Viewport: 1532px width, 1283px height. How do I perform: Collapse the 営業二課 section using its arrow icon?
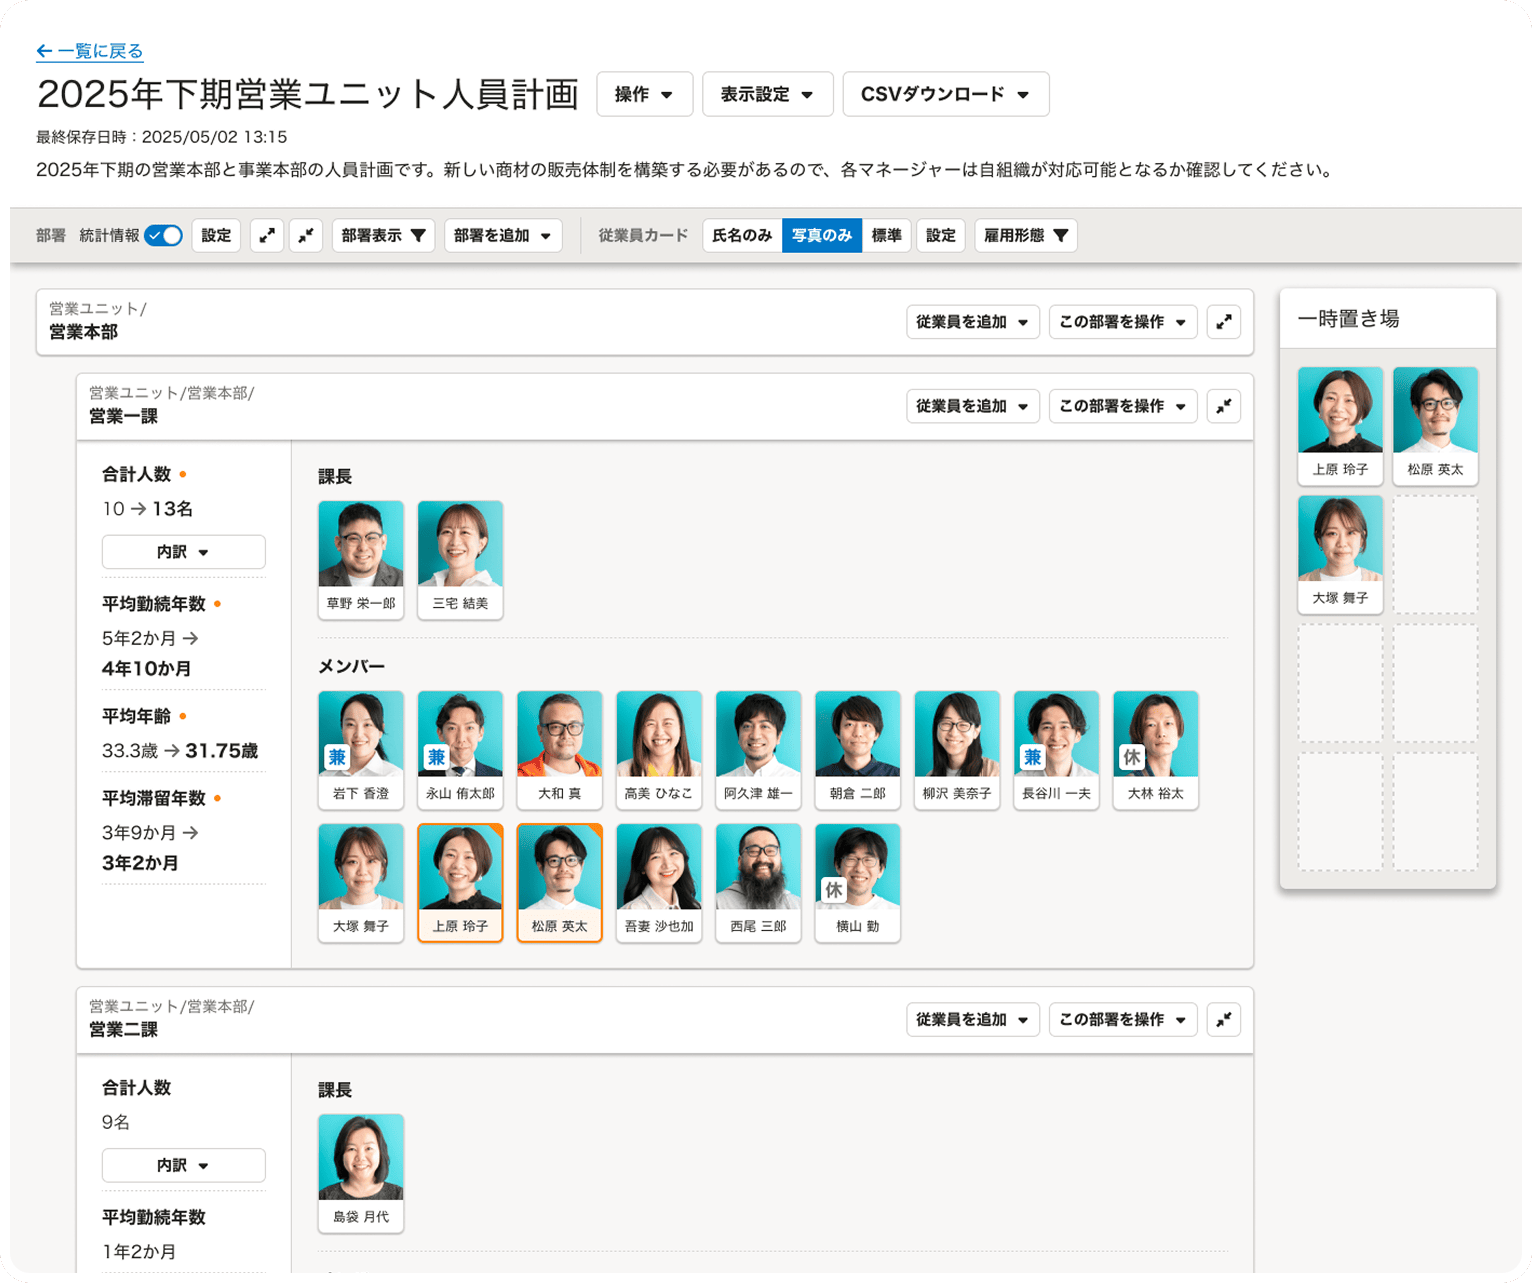pyautogui.click(x=1223, y=1020)
